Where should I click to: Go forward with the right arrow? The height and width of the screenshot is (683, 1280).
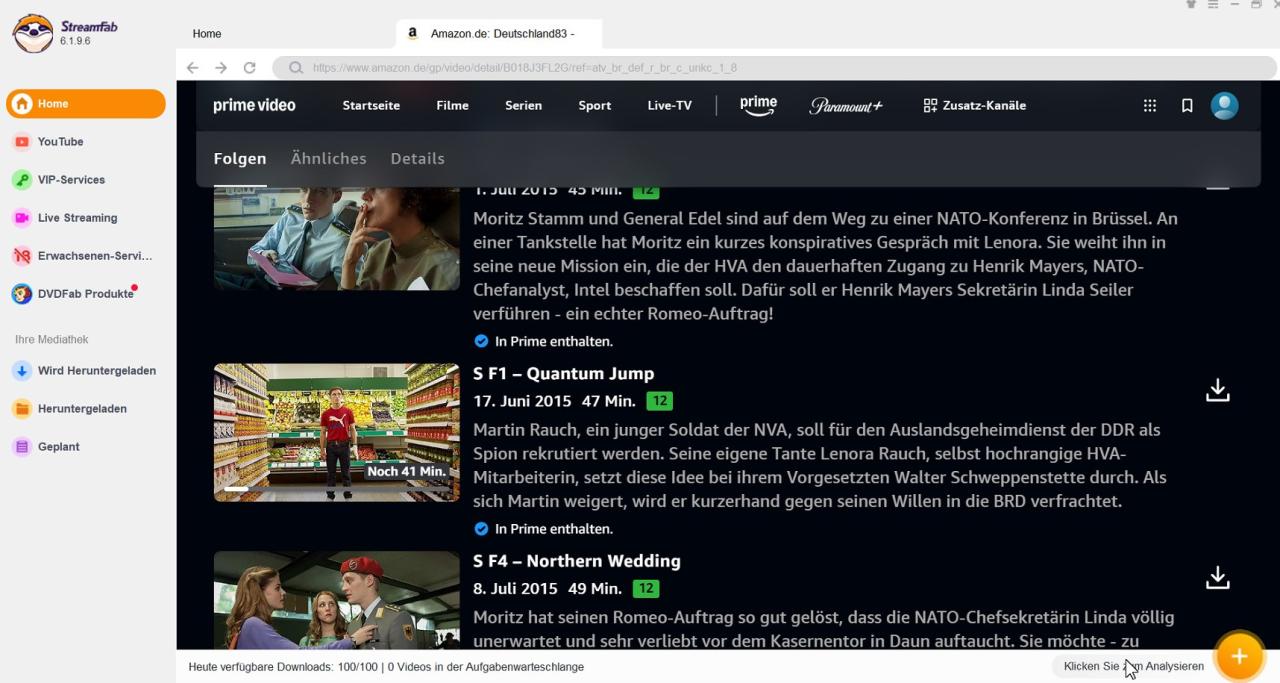tap(221, 68)
